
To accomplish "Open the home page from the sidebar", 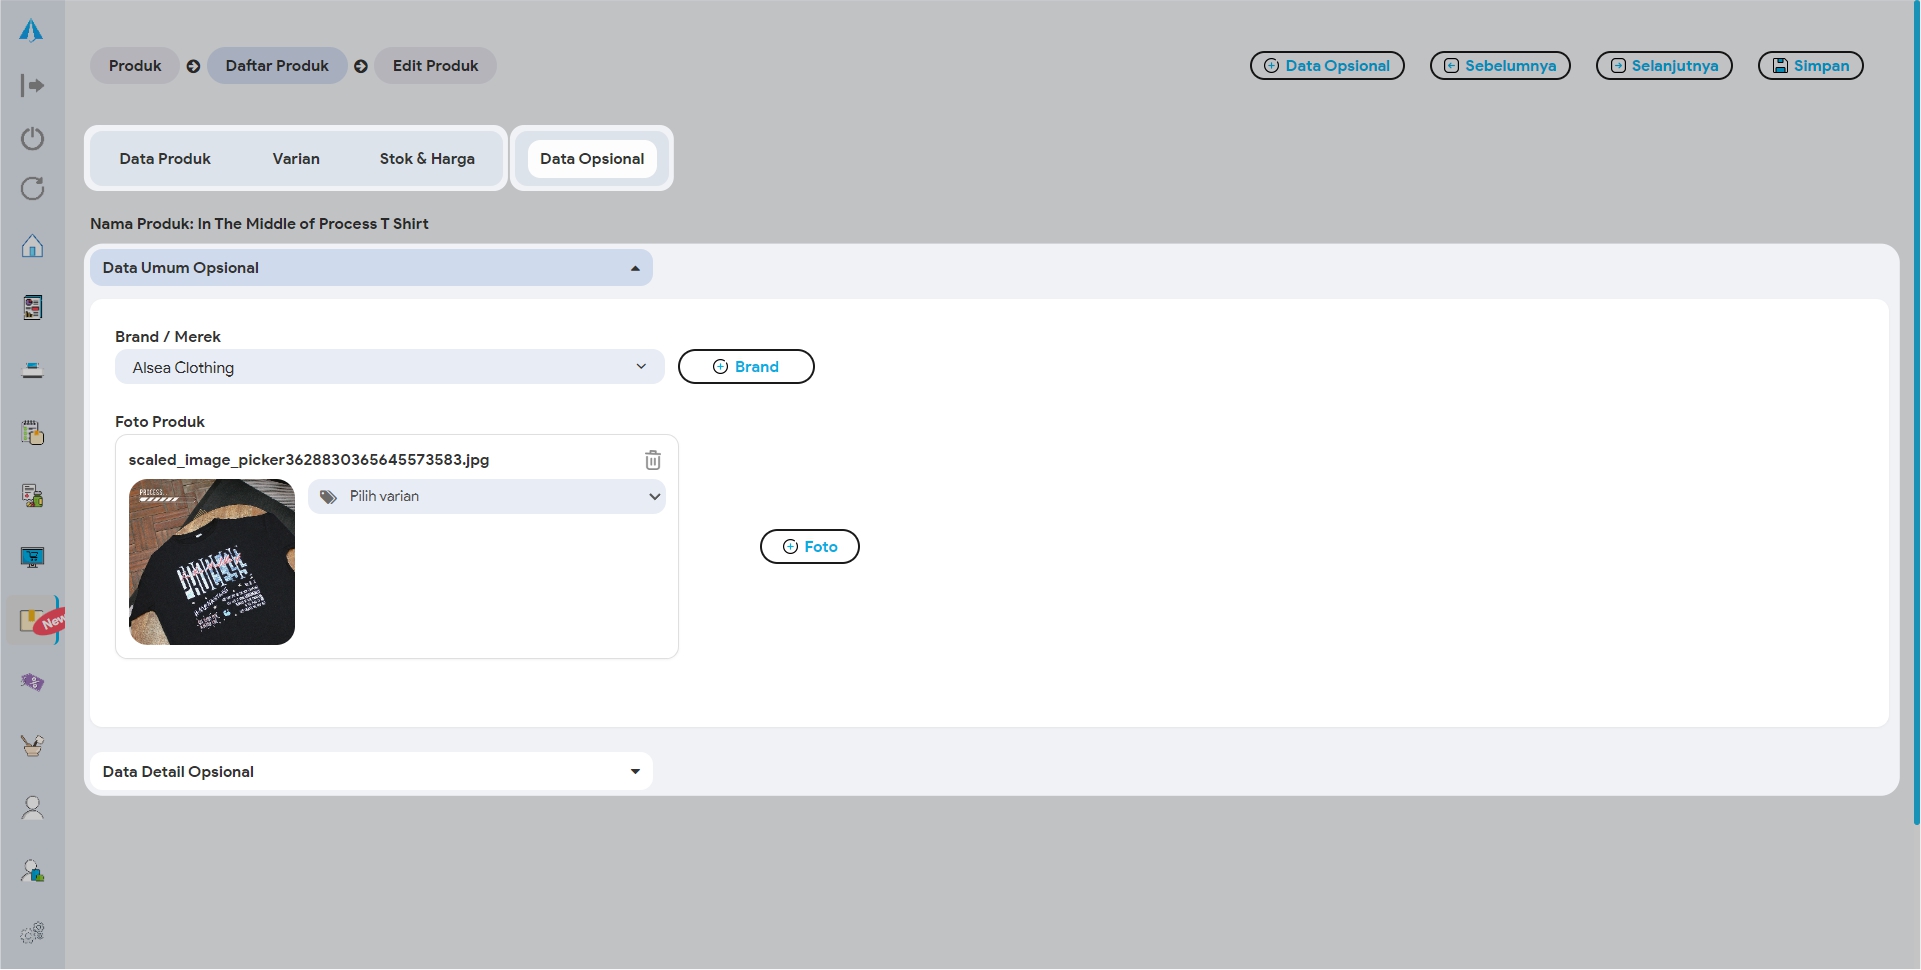I will click(x=32, y=246).
